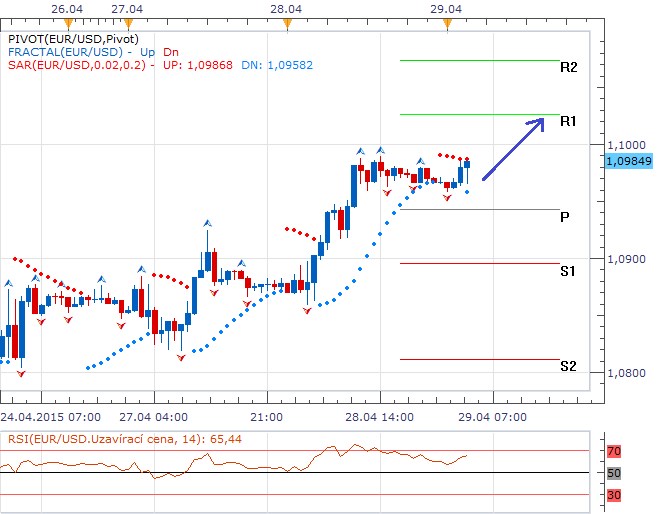Screen dimensions: 662x514
Task: Click the 1,0900 price axis label
Action: pyautogui.click(x=627, y=259)
